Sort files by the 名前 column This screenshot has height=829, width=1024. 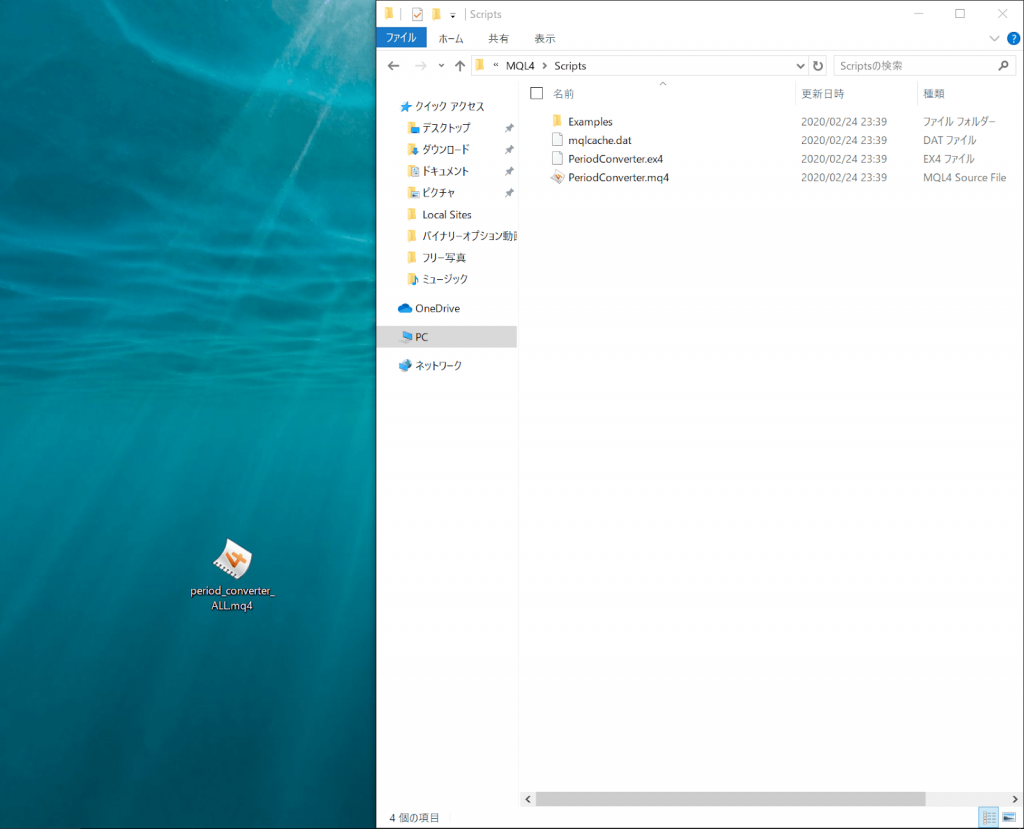pyautogui.click(x=564, y=94)
